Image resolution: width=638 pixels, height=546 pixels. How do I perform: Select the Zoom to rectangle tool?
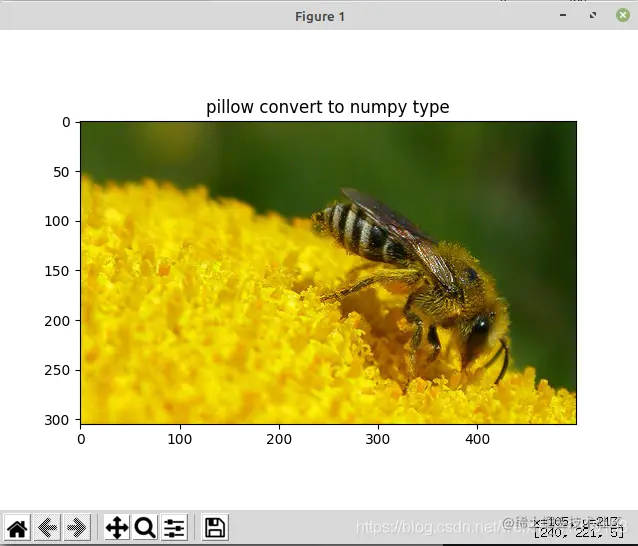point(145,528)
